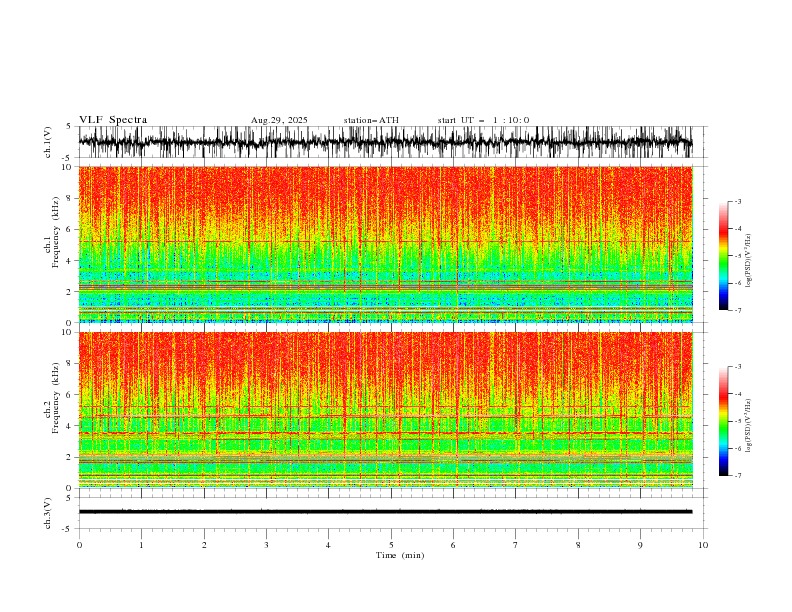
Task: Click the 10 kHz tick on ch.2 spectrogram
Action: click(x=67, y=332)
